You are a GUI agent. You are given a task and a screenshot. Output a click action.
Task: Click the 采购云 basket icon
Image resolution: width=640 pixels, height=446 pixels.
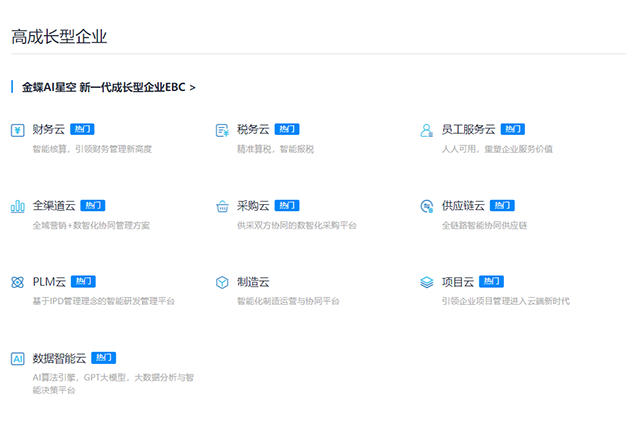222,206
